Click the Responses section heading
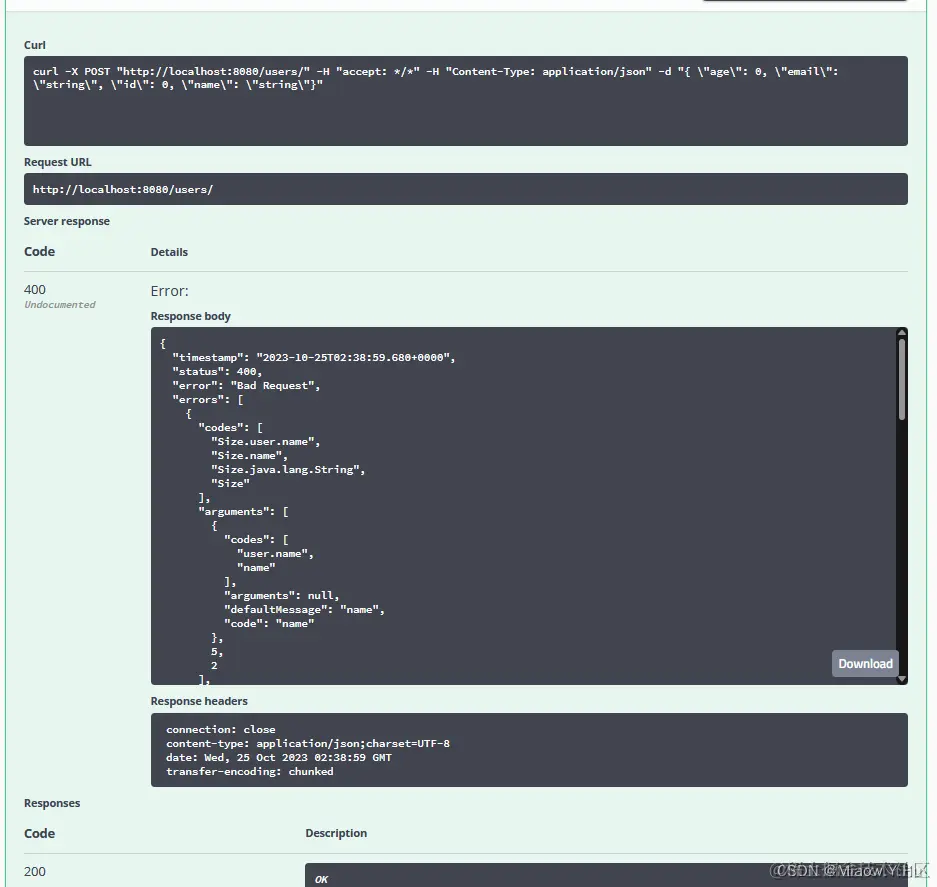 tap(52, 803)
